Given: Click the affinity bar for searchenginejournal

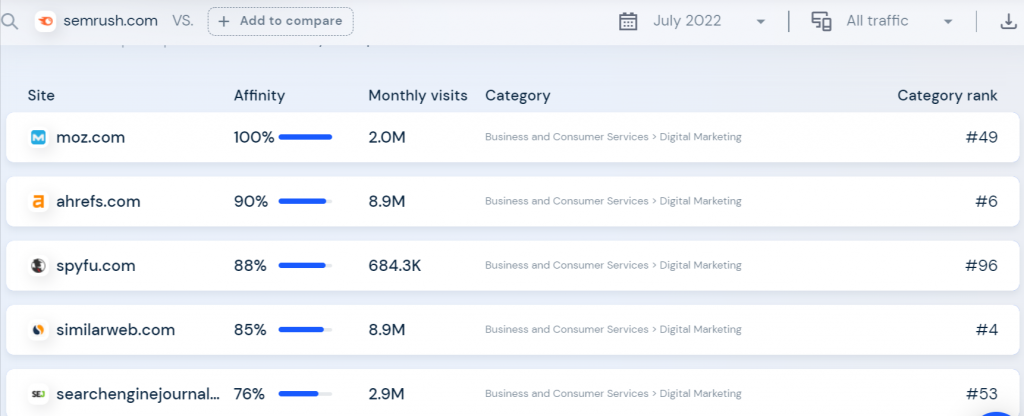Looking at the screenshot, I should (x=306, y=394).
